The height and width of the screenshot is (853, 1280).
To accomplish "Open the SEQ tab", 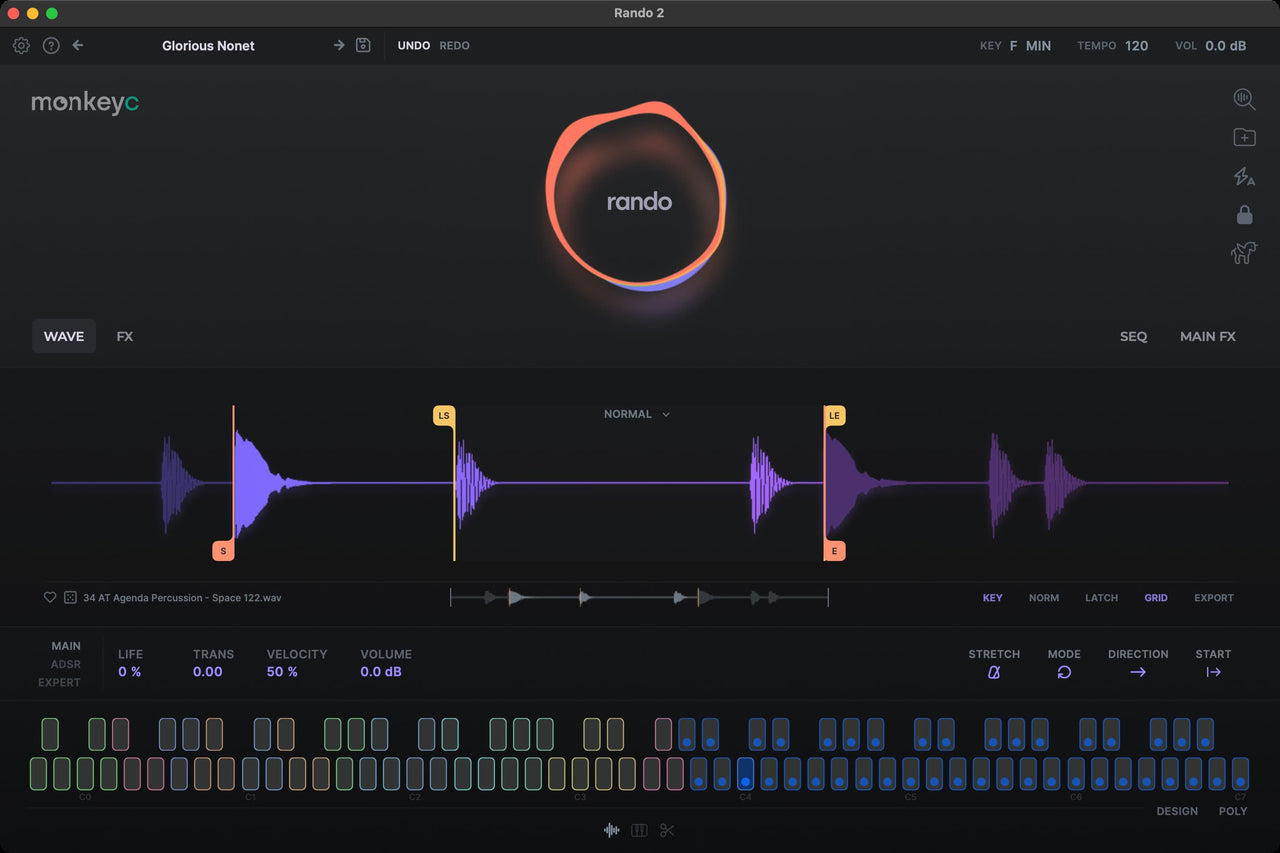I will (x=1133, y=336).
